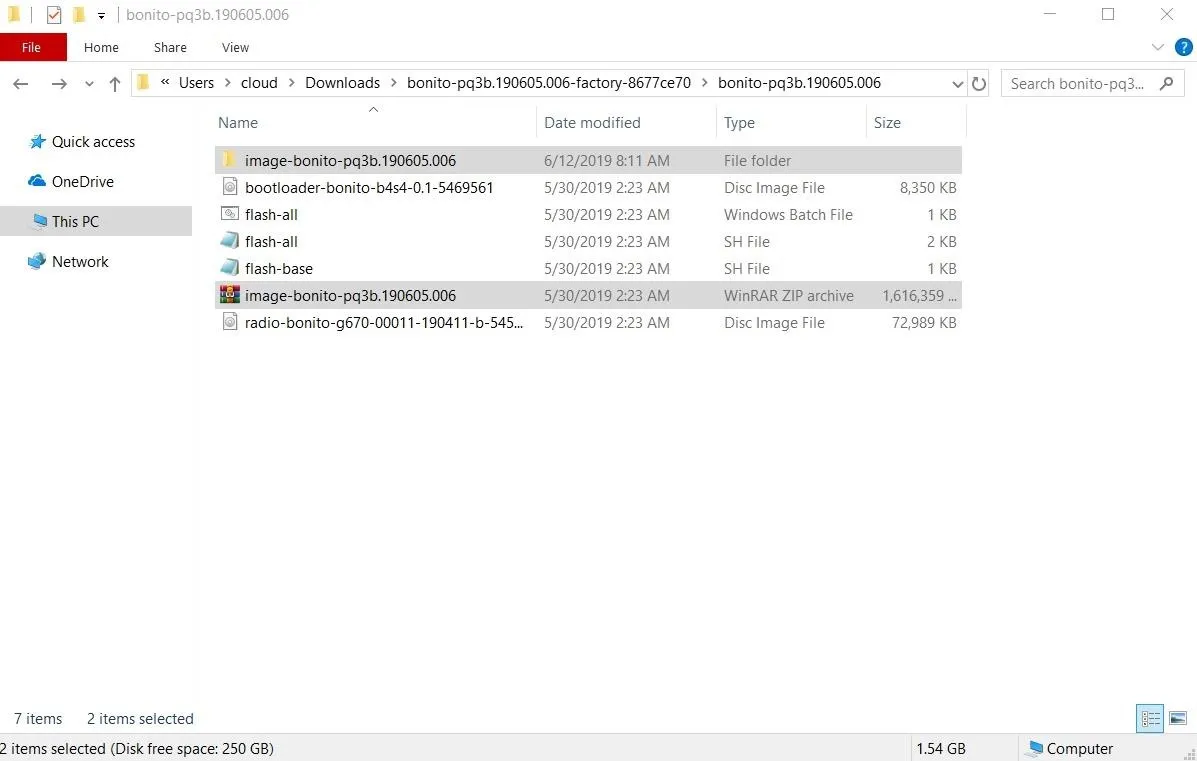Switch to Details view layout button
This screenshot has width=1197, height=761.
[x=1150, y=718]
